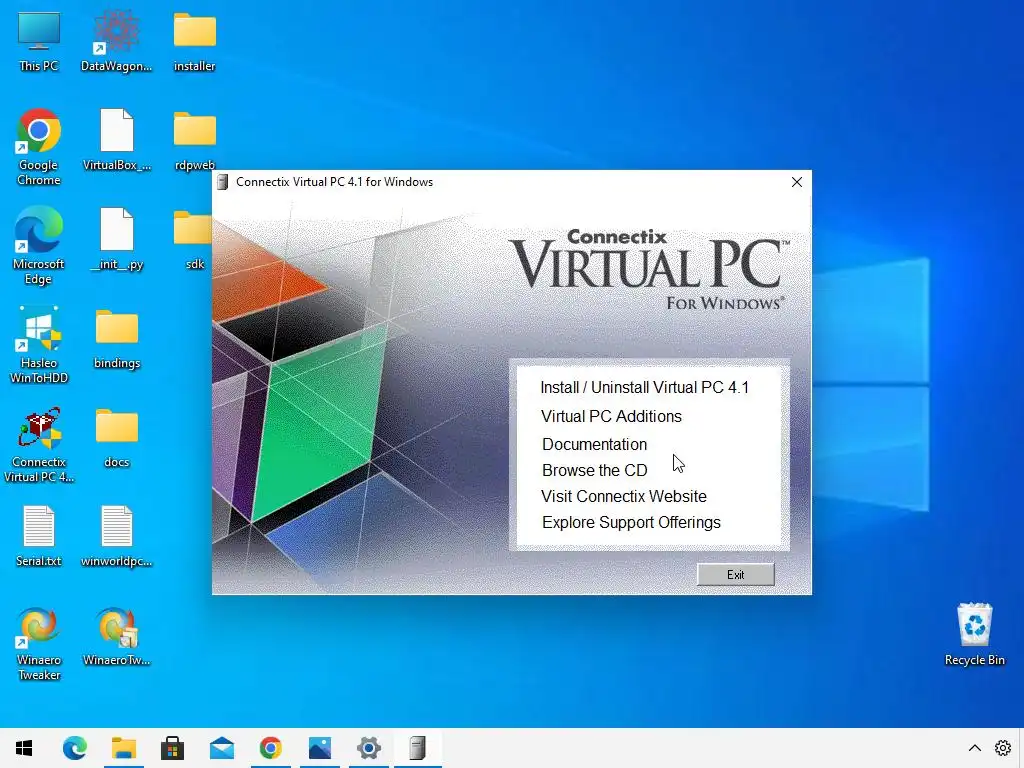Viewport: 1024px width, 768px height.
Task: Select the Hasleo WinToHDD shortcut
Action: [39, 345]
